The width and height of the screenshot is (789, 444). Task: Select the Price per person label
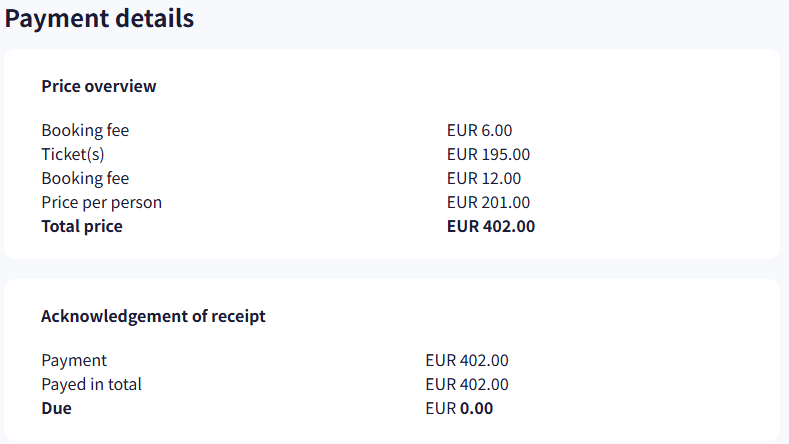[x=101, y=202]
